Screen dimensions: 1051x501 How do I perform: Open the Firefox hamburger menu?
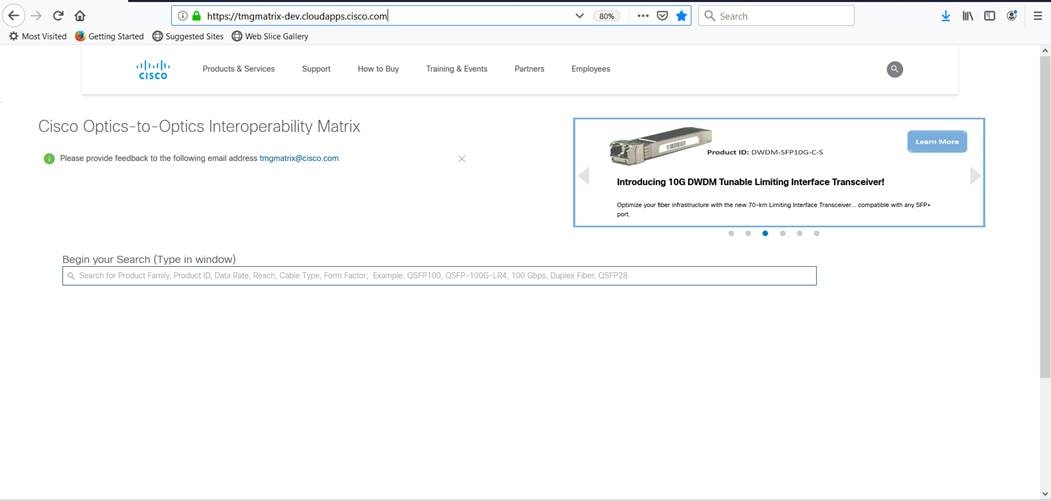(x=1038, y=16)
